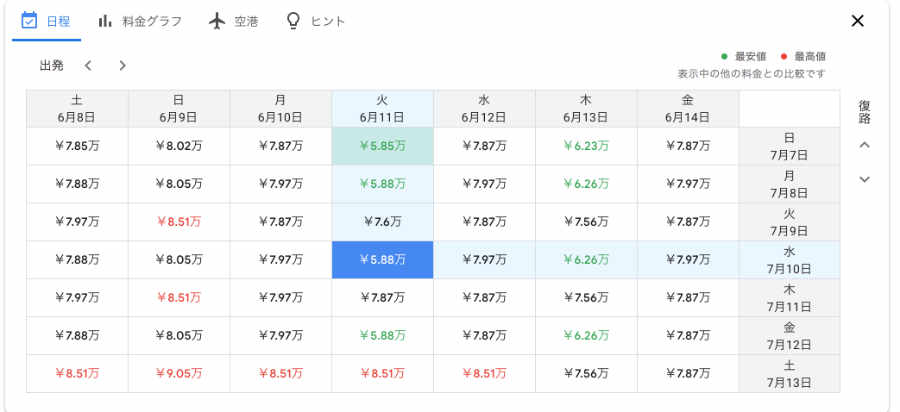Open the 日程 dates tab

46,21
